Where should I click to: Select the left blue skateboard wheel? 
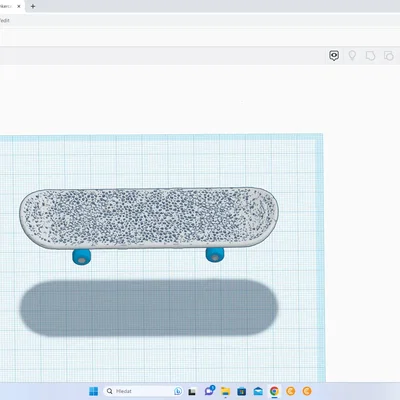pos(81,257)
